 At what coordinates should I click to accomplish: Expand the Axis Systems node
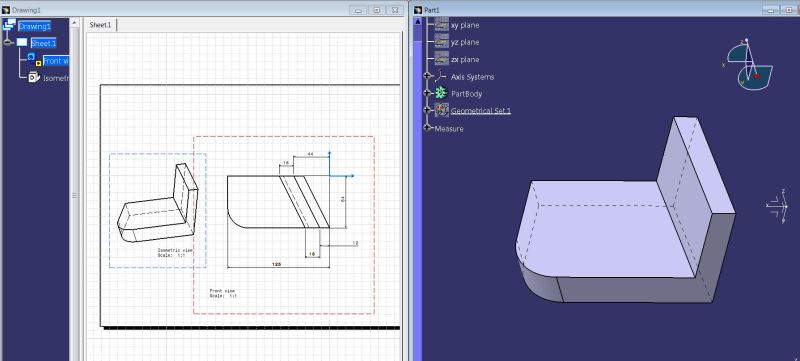click(x=428, y=76)
